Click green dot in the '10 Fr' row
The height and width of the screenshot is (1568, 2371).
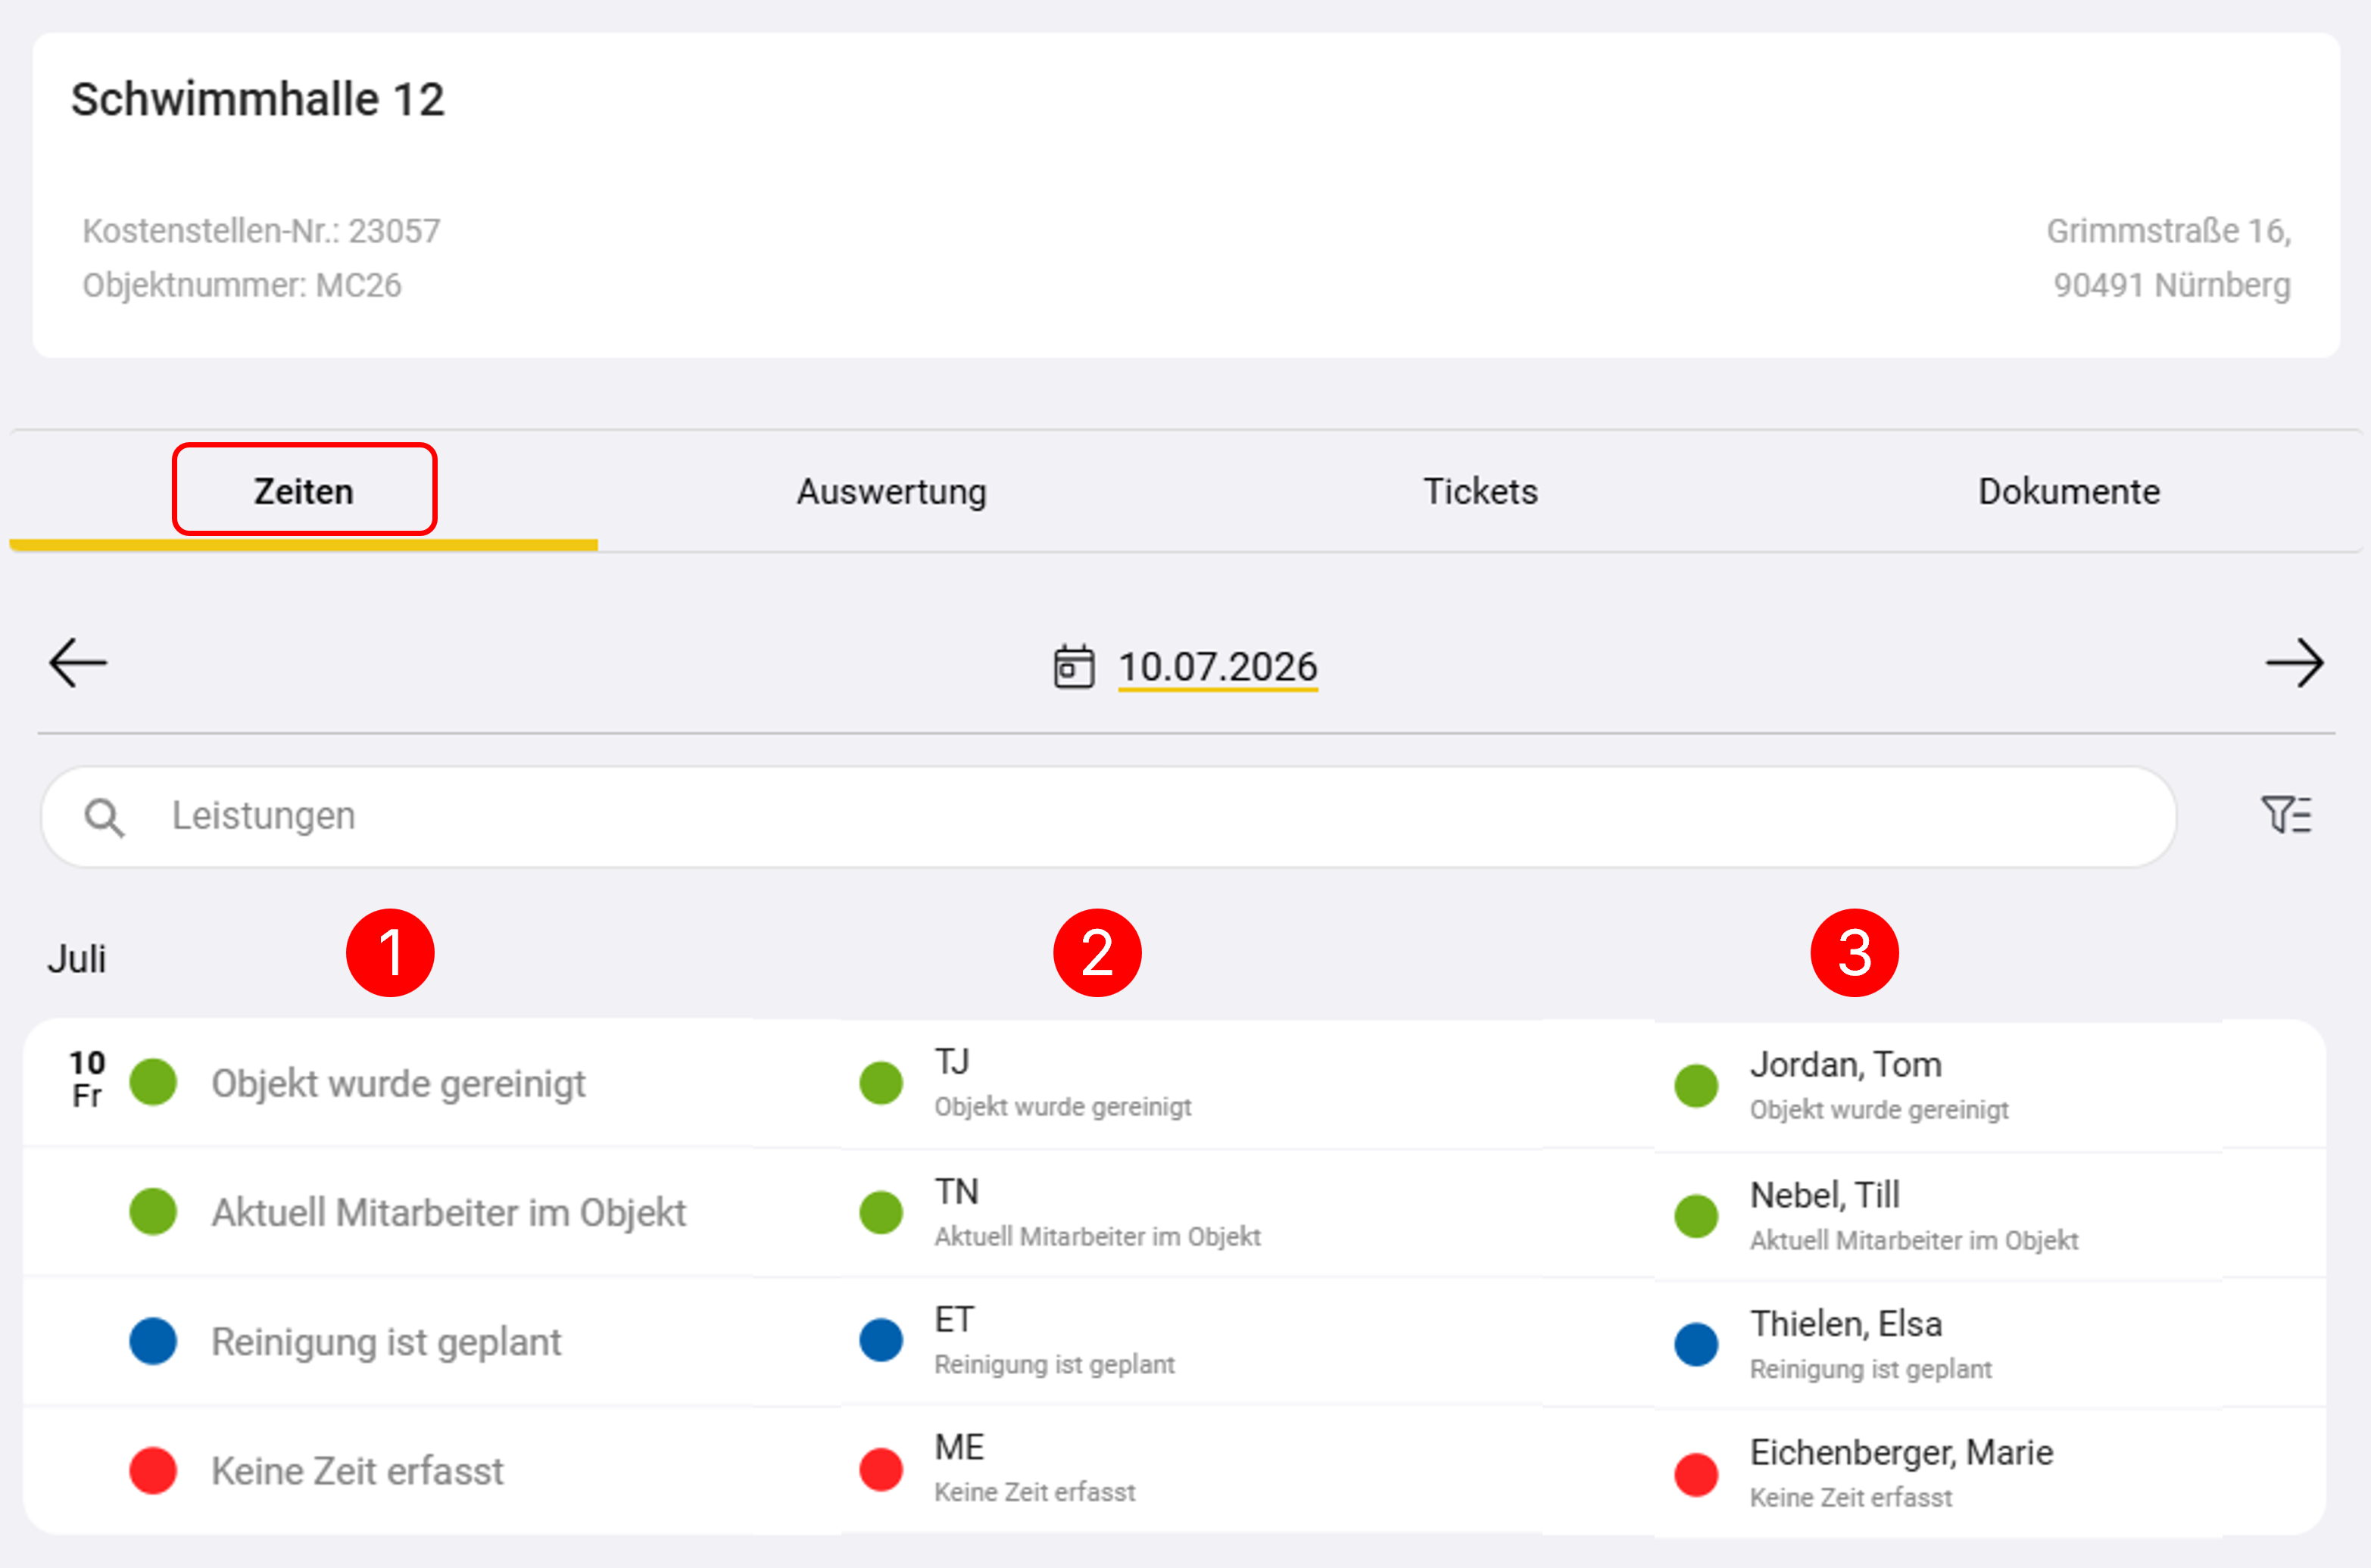click(153, 1082)
